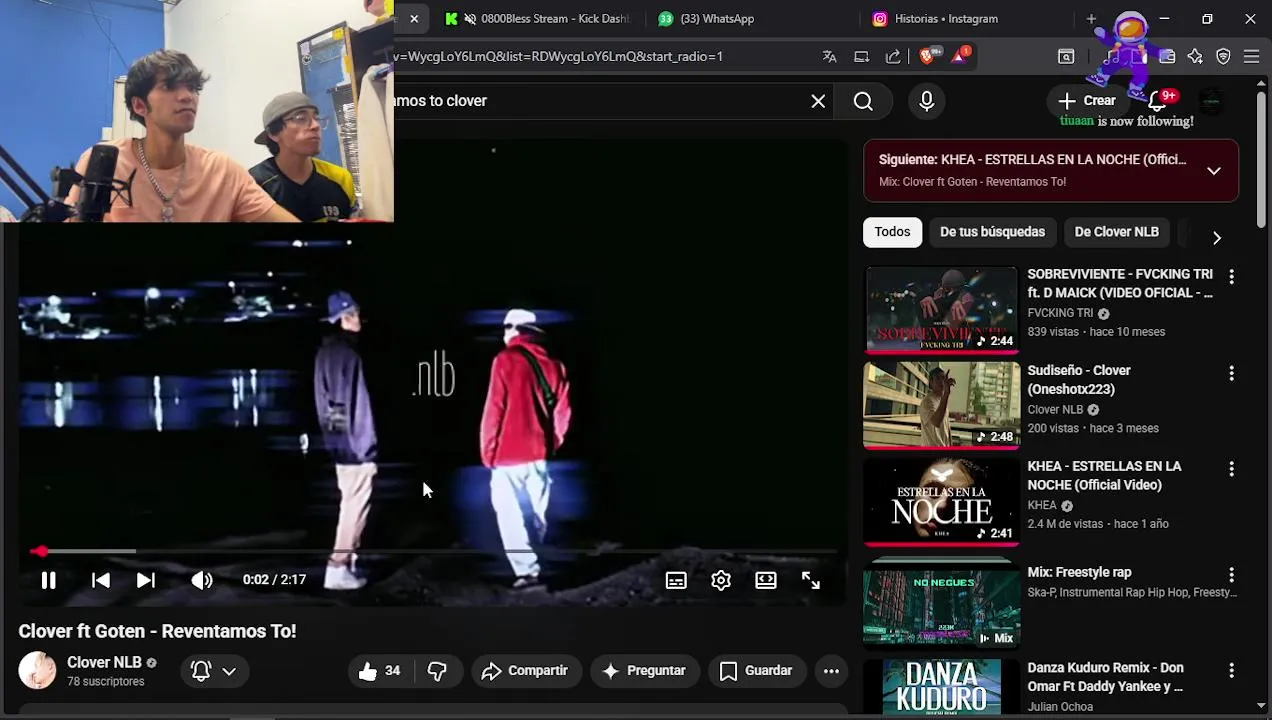The image size is (1272, 720).
Task: Select the De Clover NLB chip
Action: pyautogui.click(x=1116, y=232)
